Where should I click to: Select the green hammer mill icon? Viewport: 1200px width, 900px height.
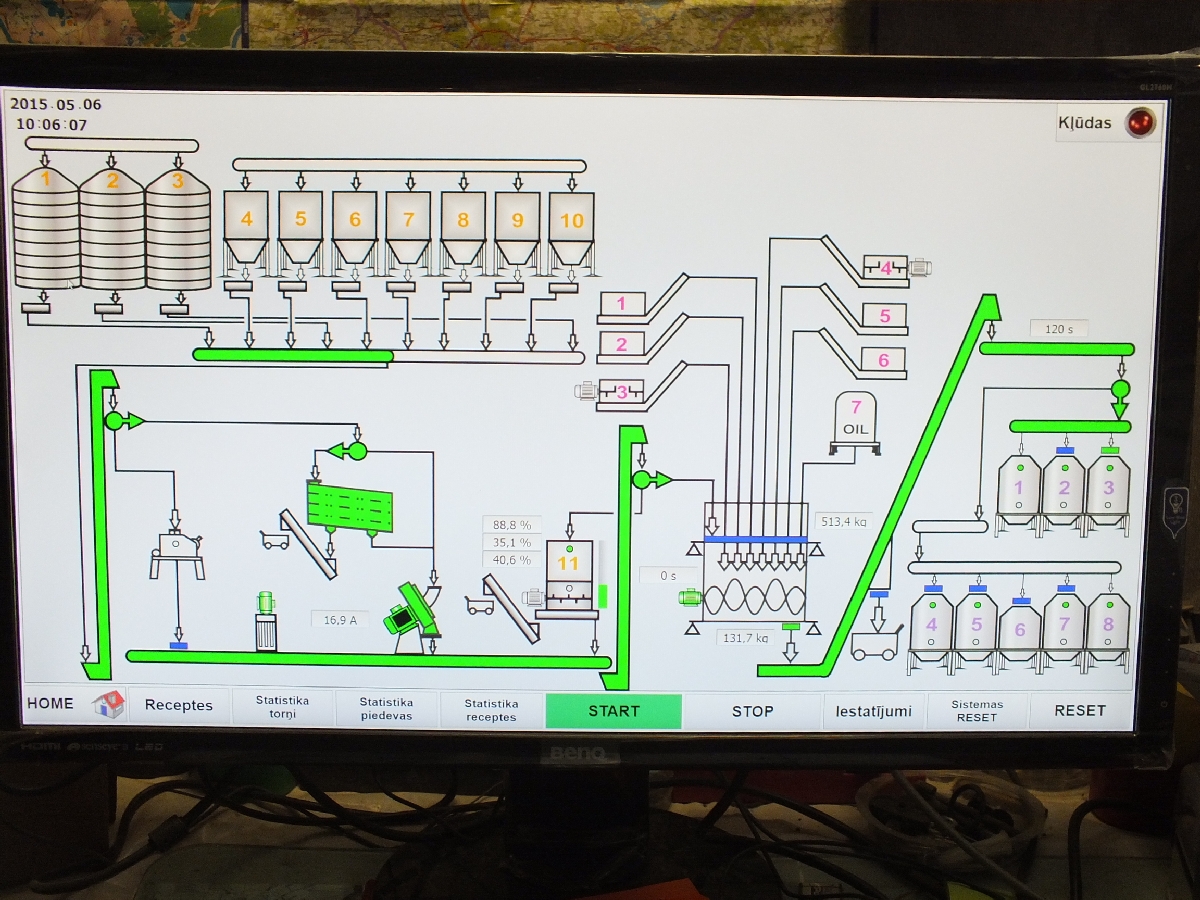(x=411, y=616)
